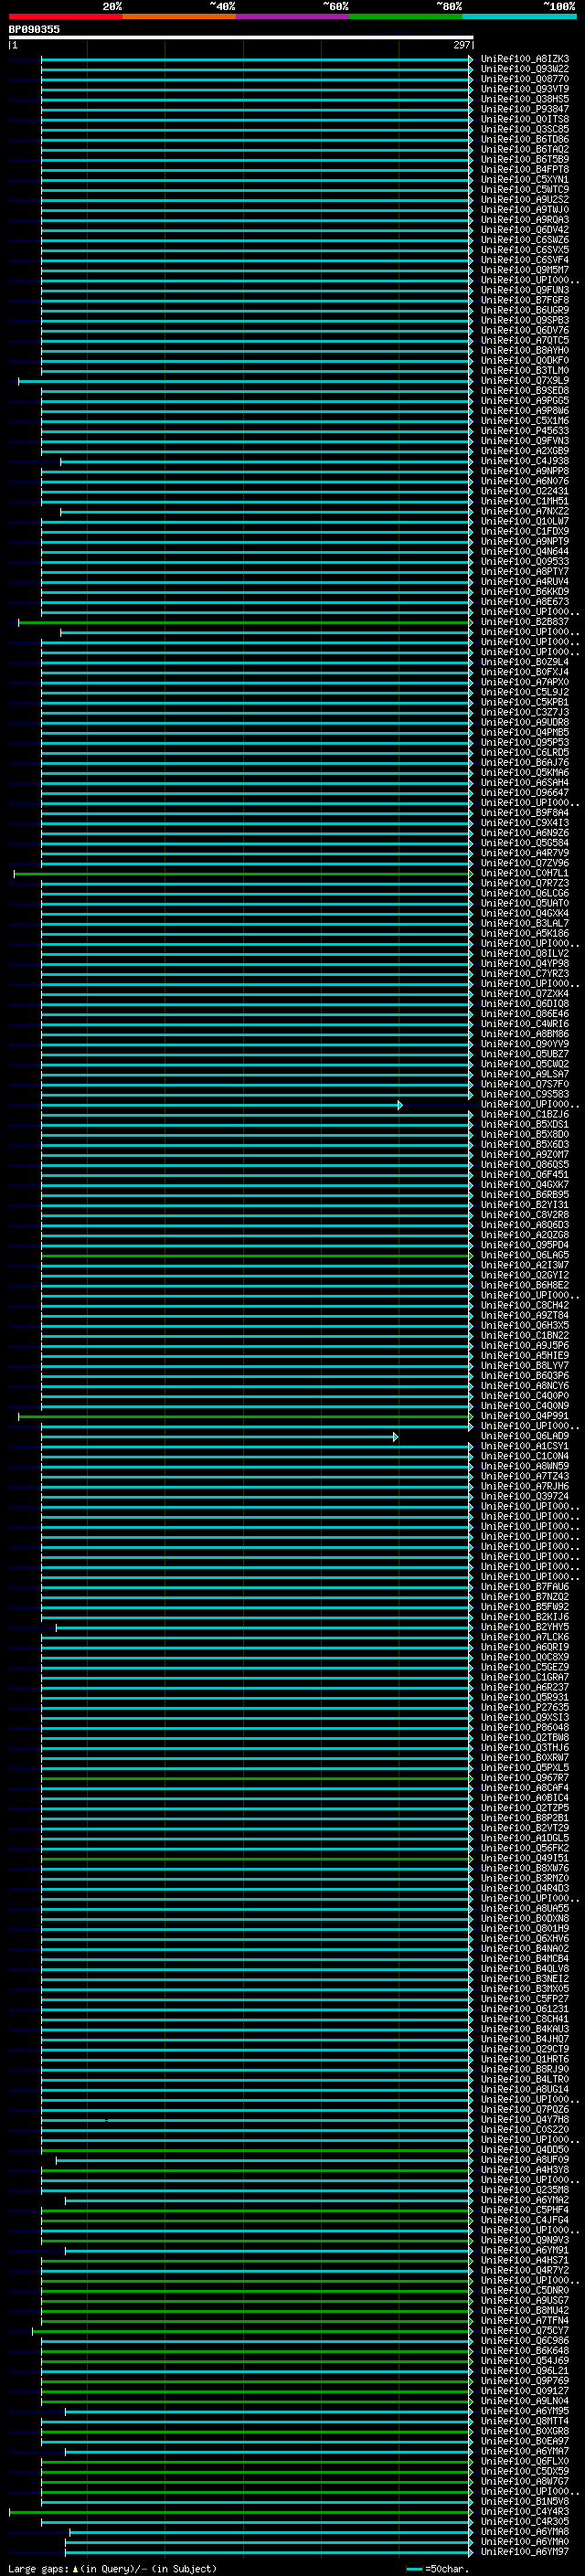Select hit UniRef100_A7TZ43
Image resolution: width=585 pixels, height=2576 pixels.
pos(525,1476)
